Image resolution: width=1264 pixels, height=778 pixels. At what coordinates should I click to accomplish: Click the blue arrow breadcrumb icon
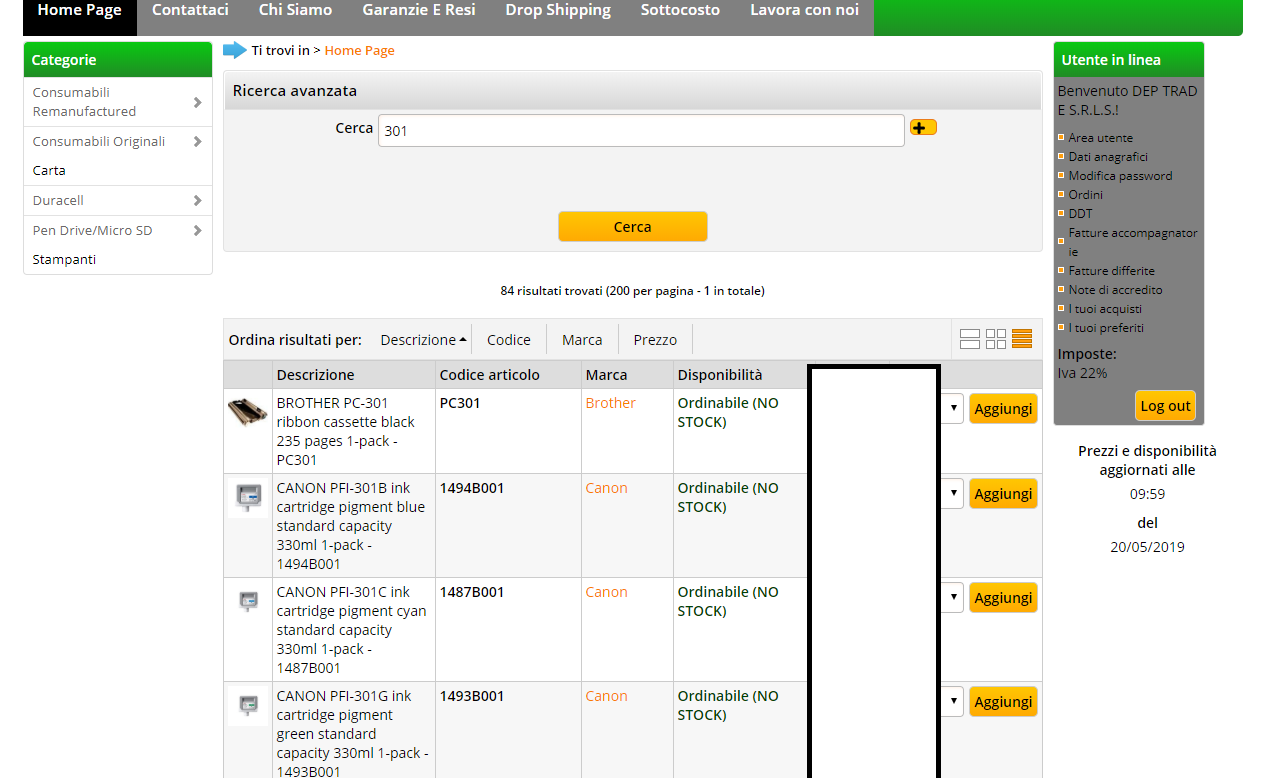pyautogui.click(x=235, y=50)
